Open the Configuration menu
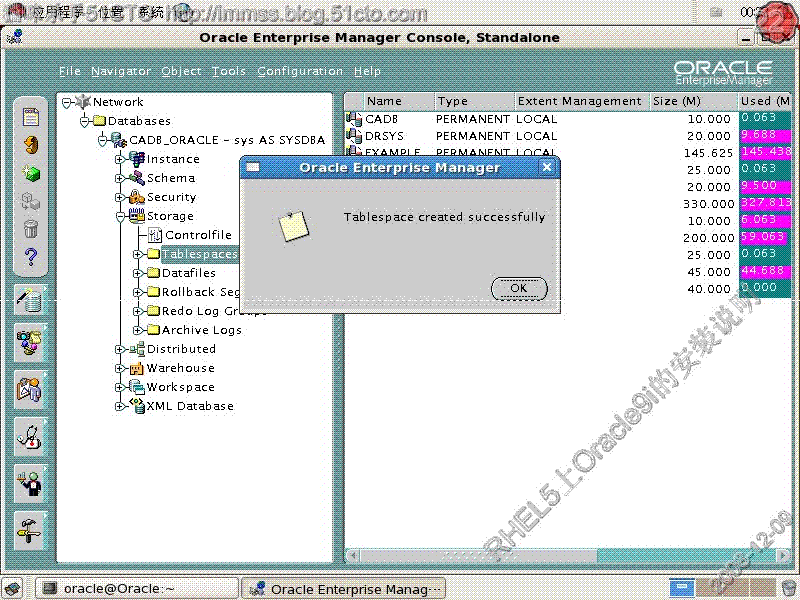 (300, 71)
